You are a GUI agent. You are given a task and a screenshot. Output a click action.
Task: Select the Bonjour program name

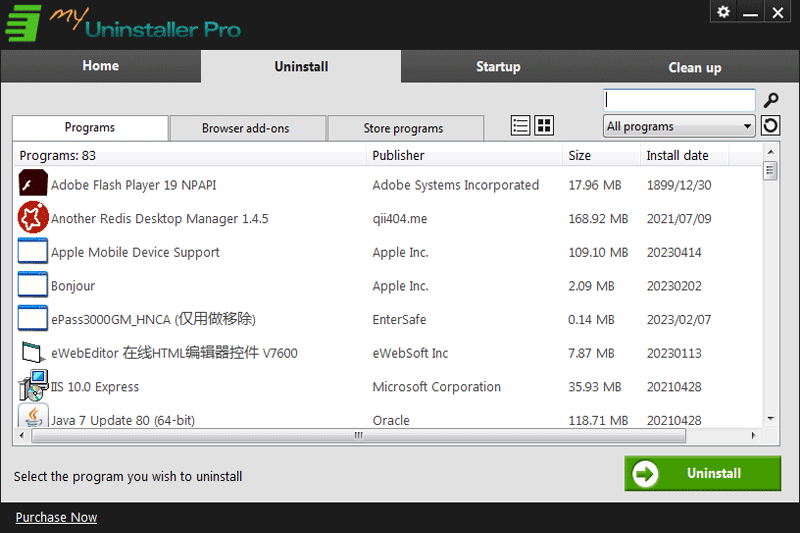point(73,286)
